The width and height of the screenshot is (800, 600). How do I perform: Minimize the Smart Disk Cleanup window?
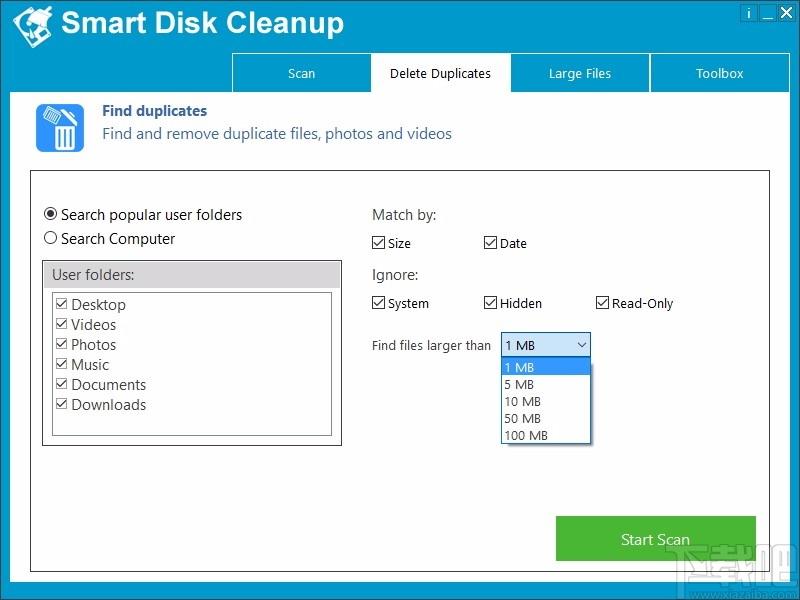pos(767,13)
